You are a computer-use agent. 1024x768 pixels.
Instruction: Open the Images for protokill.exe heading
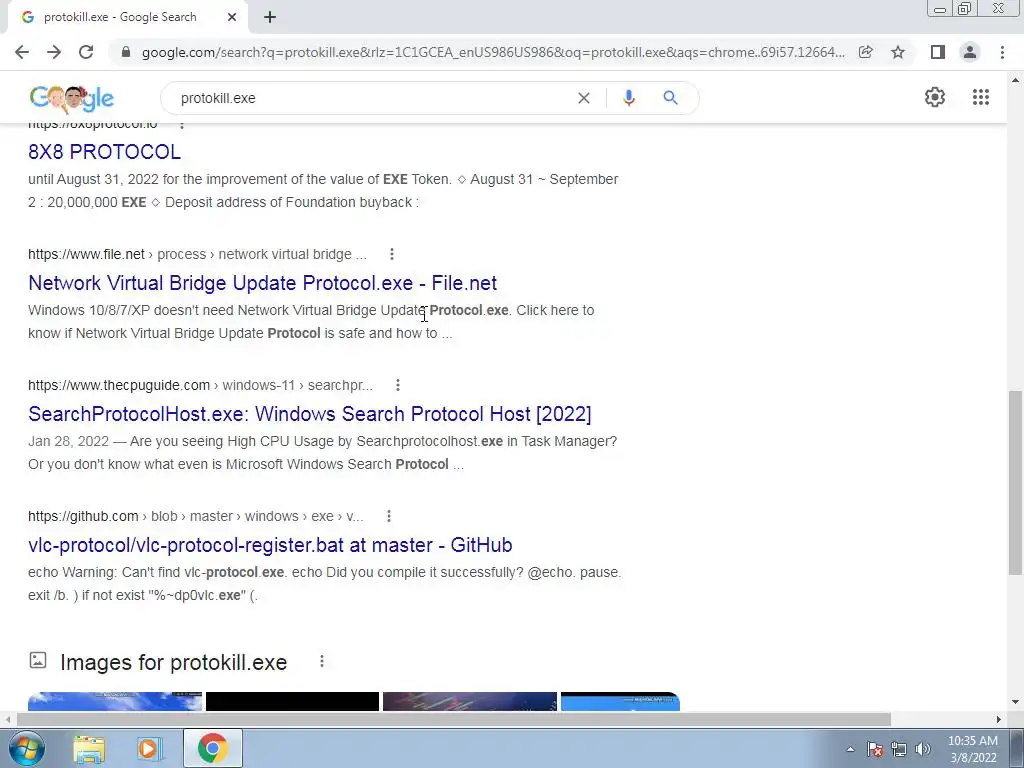pyautogui.click(x=174, y=662)
